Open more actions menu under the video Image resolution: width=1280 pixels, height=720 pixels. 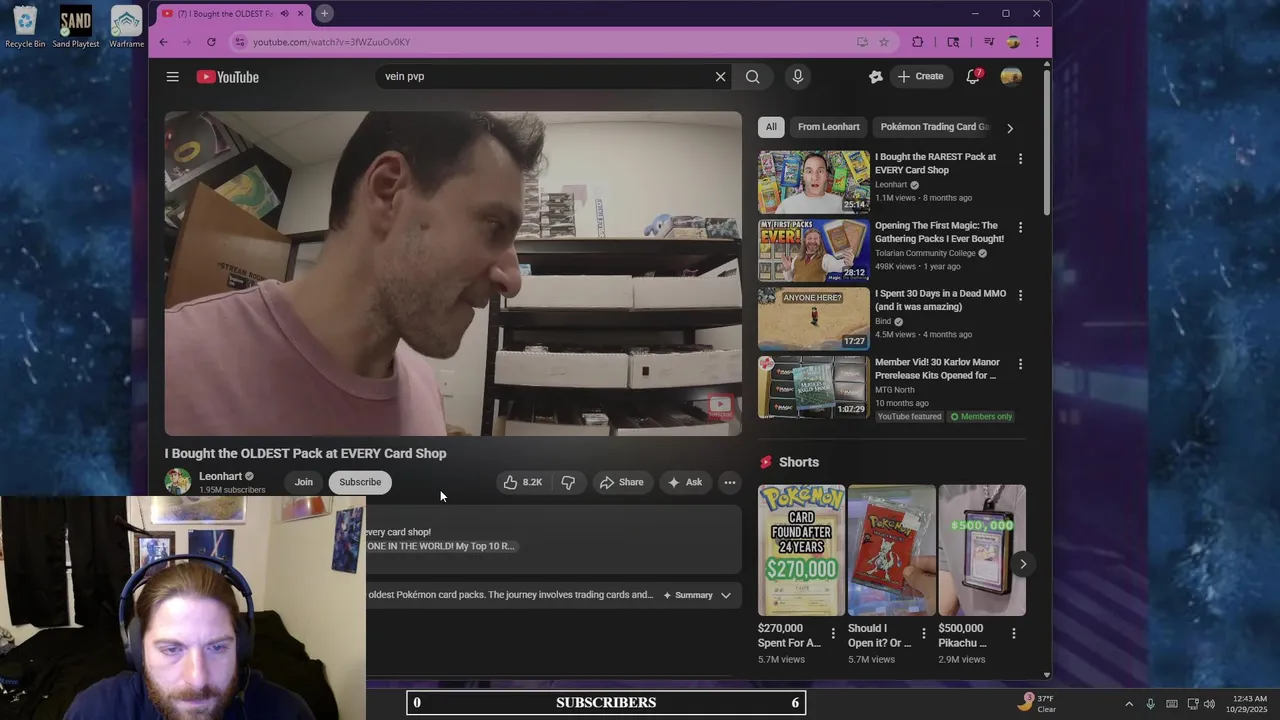[730, 482]
